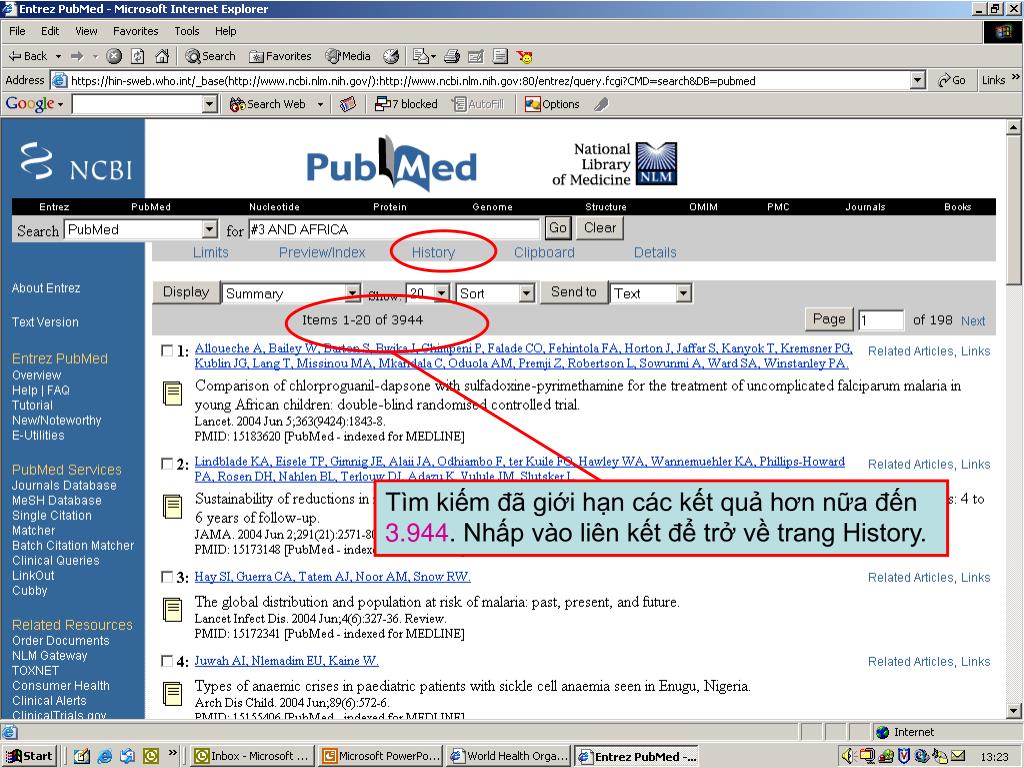
Task: Click the Stop loading icon
Action: point(114,56)
